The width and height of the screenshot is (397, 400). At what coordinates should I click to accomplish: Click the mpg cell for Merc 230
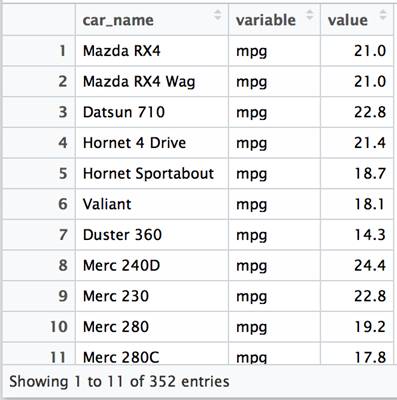pos(274,296)
